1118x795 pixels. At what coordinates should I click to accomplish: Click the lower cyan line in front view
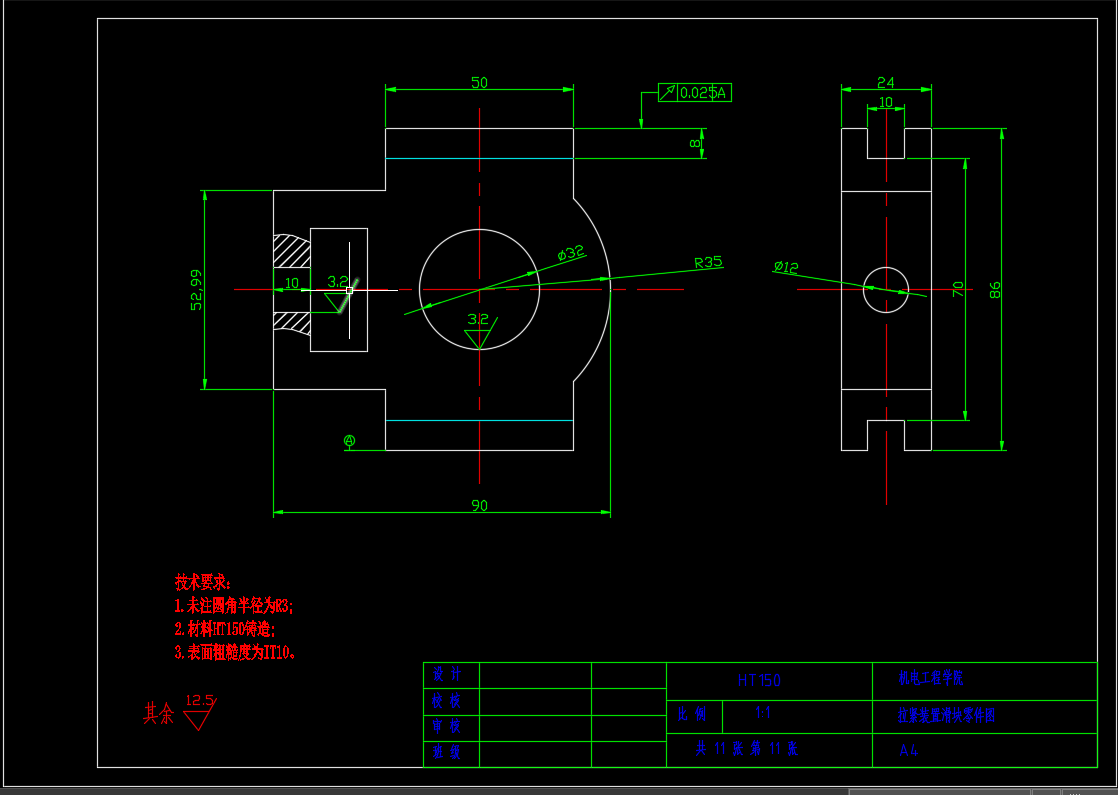pyautogui.click(x=479, y=421)
